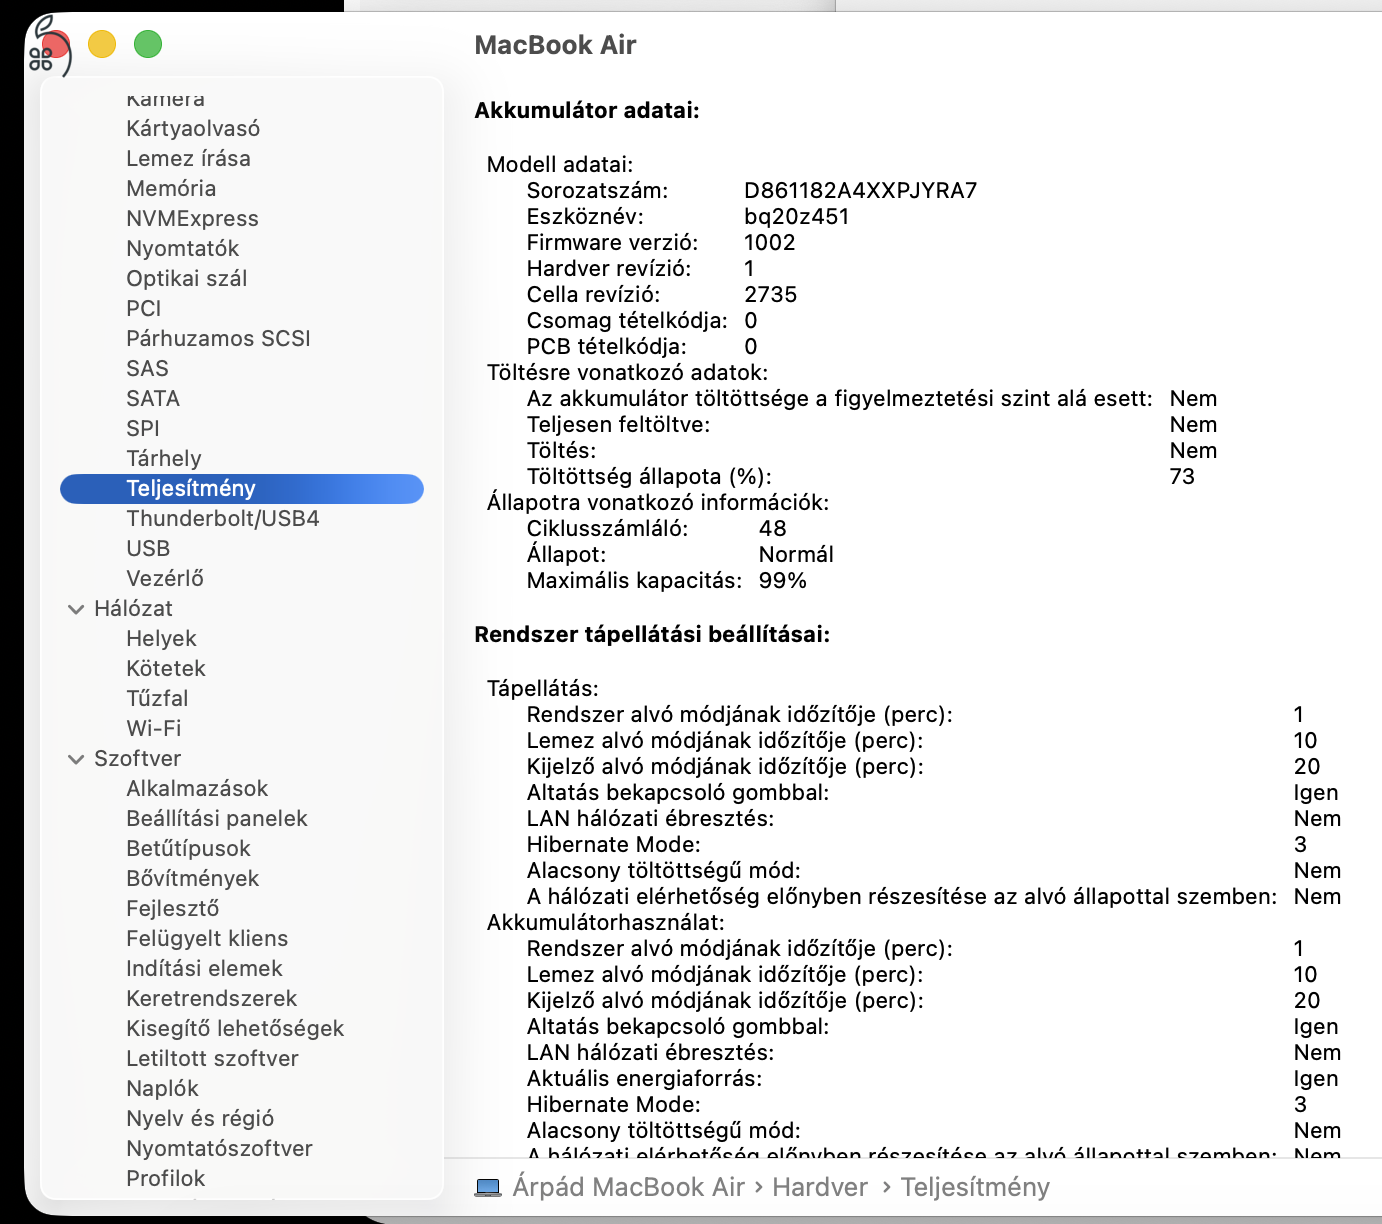
Task: Click the MacBook Air title heading
Action: click(x=555, y=45)
